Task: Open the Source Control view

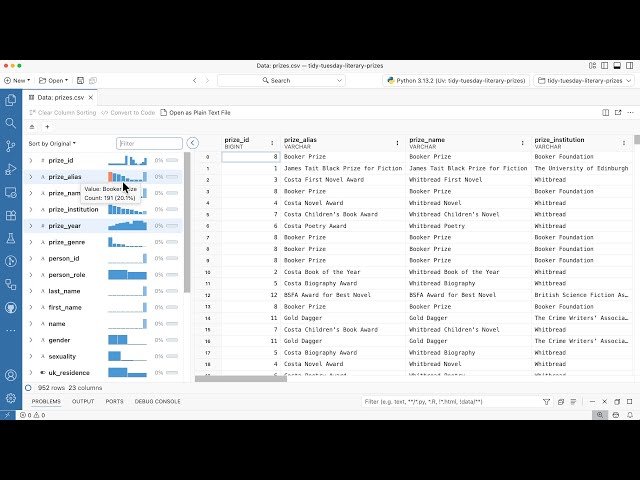Action: (11, 146)
